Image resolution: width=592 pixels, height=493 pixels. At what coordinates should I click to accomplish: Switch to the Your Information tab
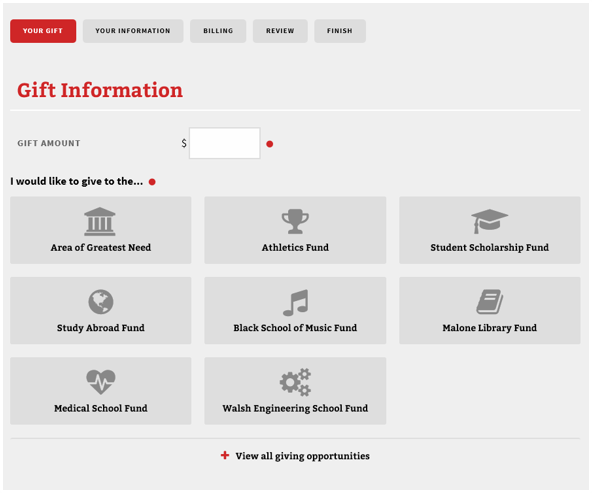[x=133, y=31]
